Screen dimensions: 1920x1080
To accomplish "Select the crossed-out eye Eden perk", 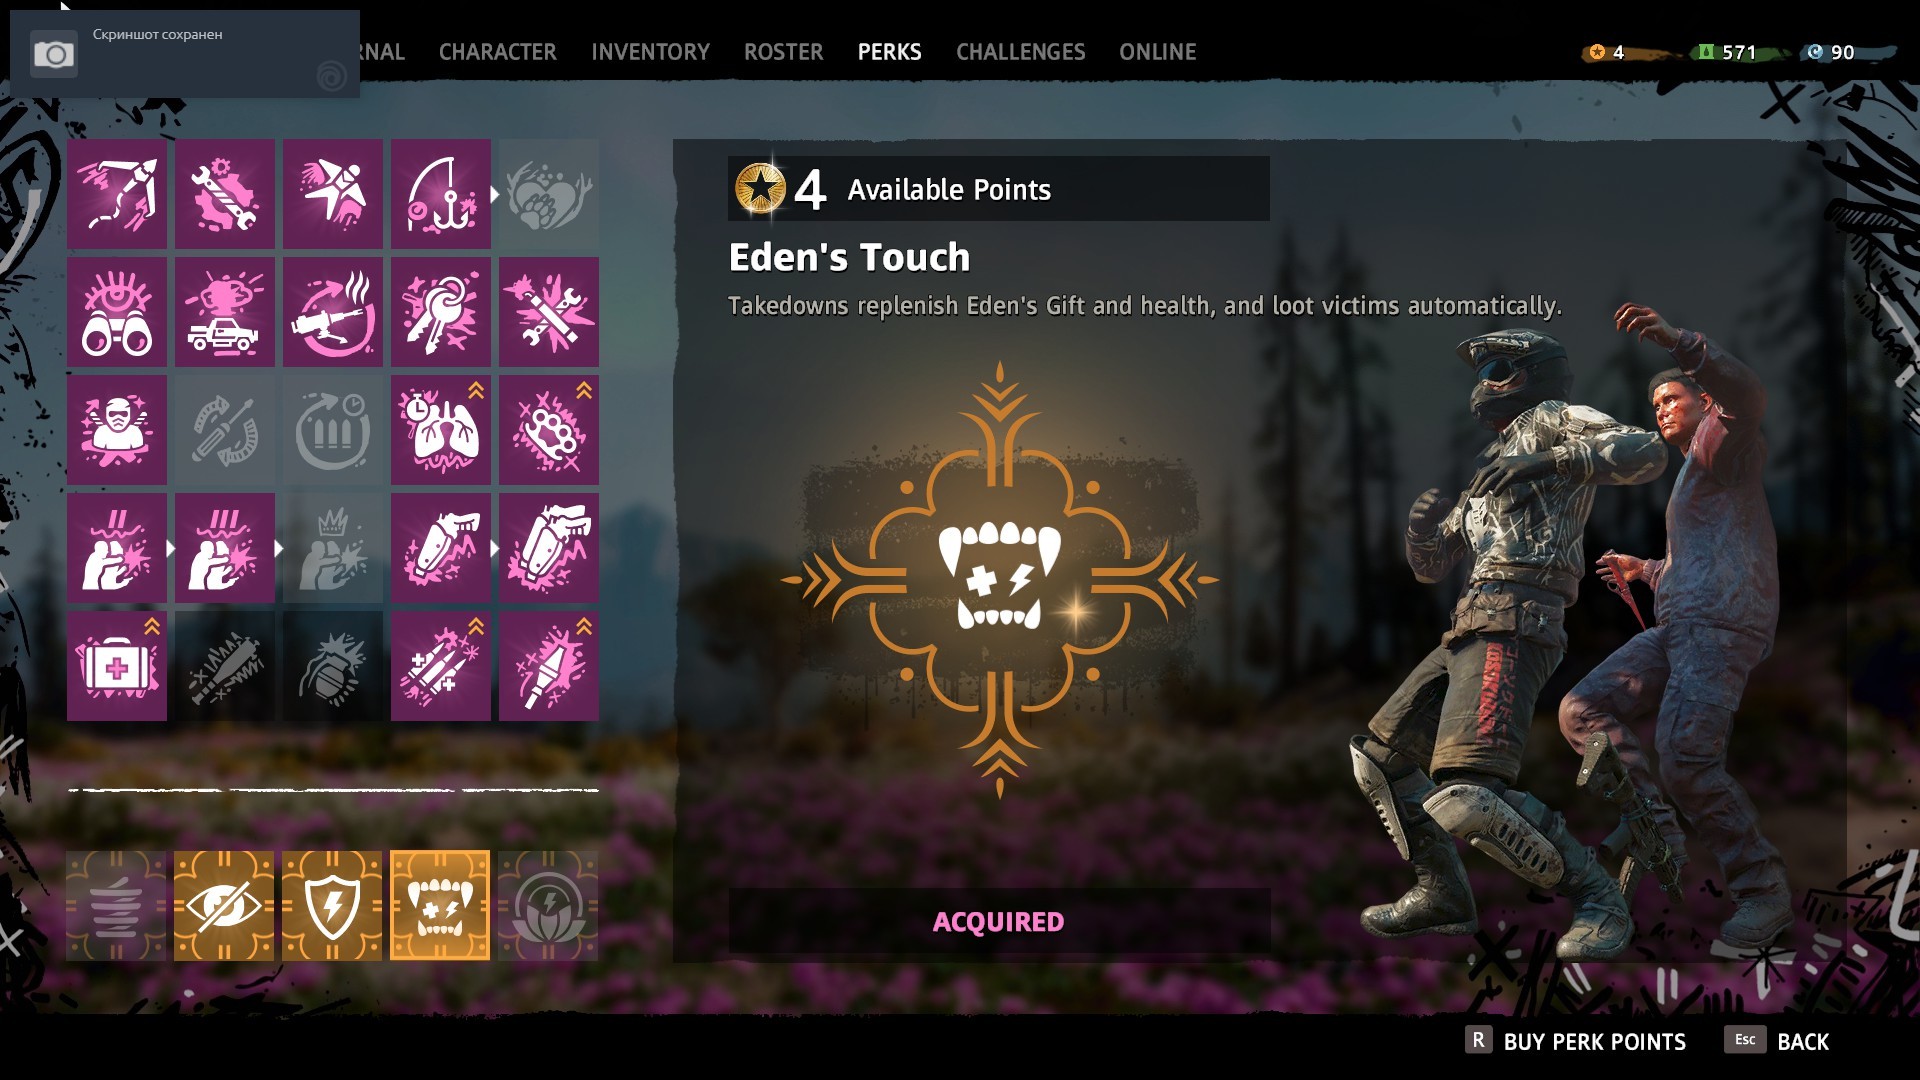I will [224, 906].
